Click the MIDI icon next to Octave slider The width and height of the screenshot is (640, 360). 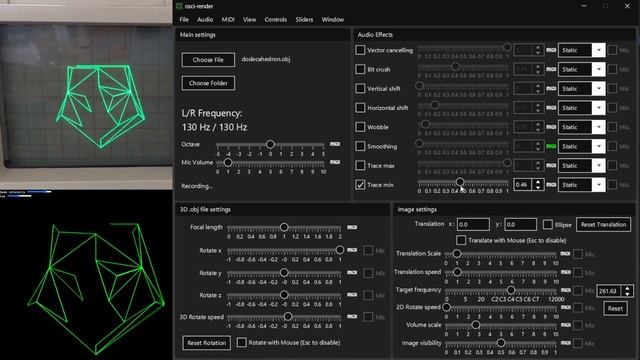click(x=335, y=144)
